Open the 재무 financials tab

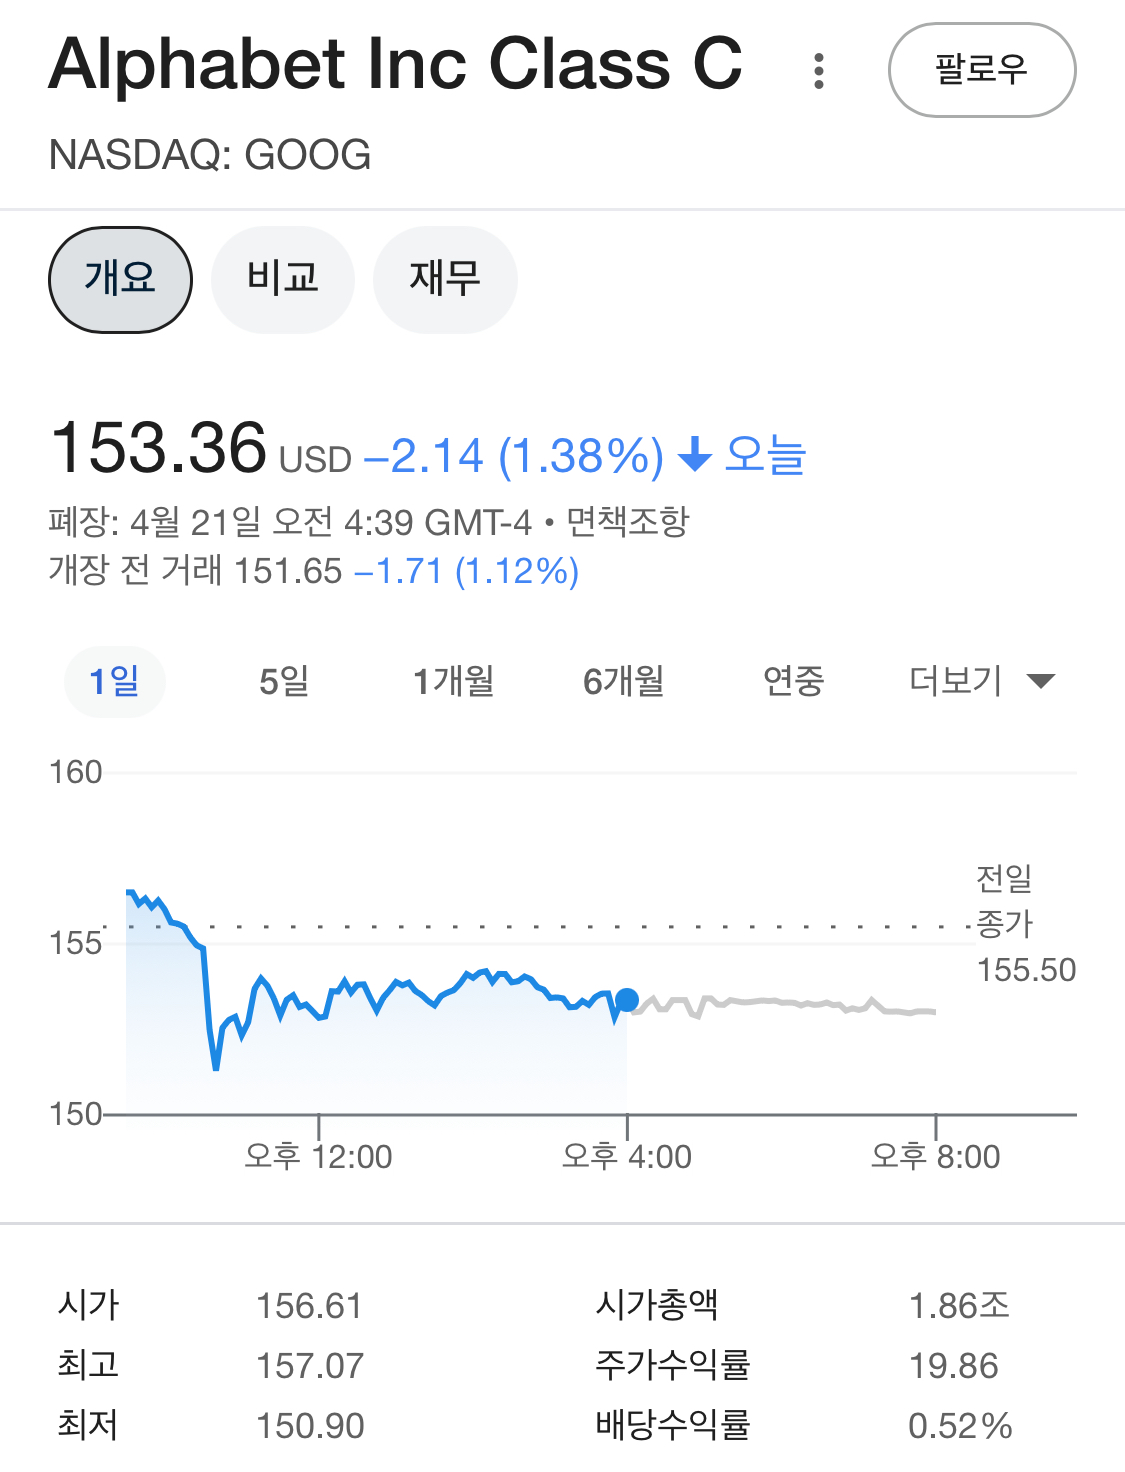pyautogui.click(x=445, y=279)
